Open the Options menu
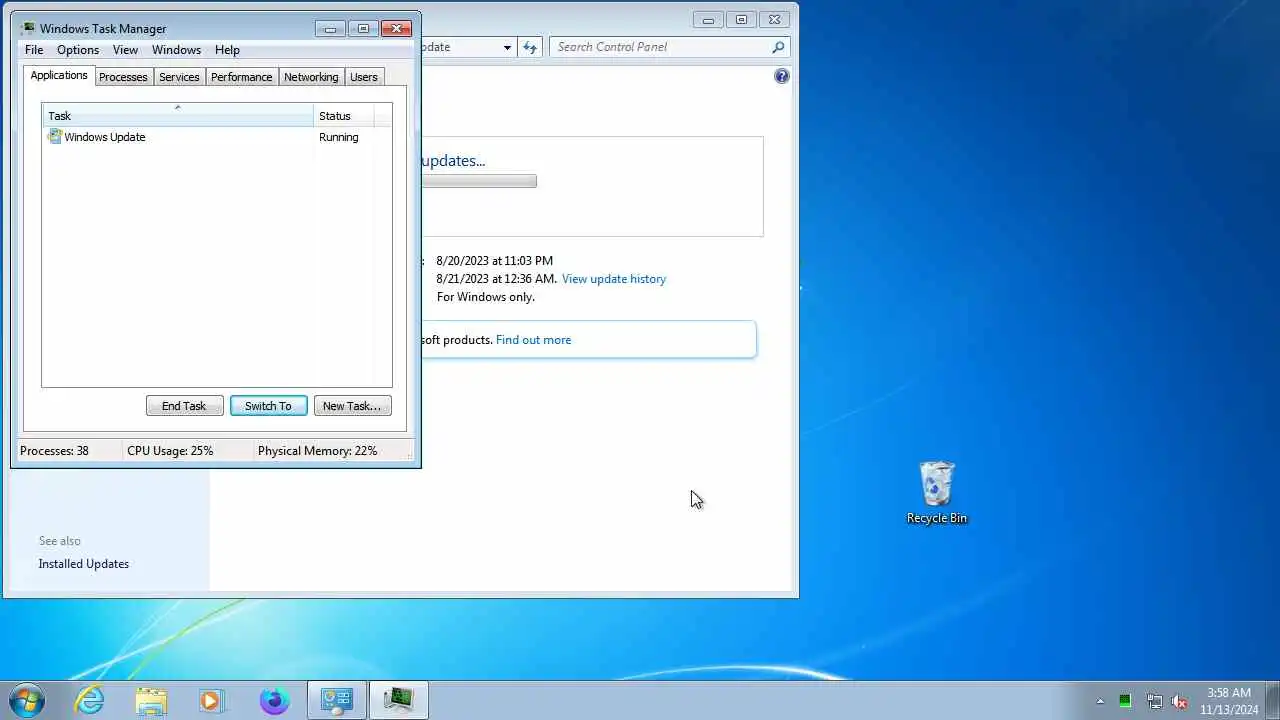Image resolution: width=1280 pixels, height=720 pixels. click(78, 50)
